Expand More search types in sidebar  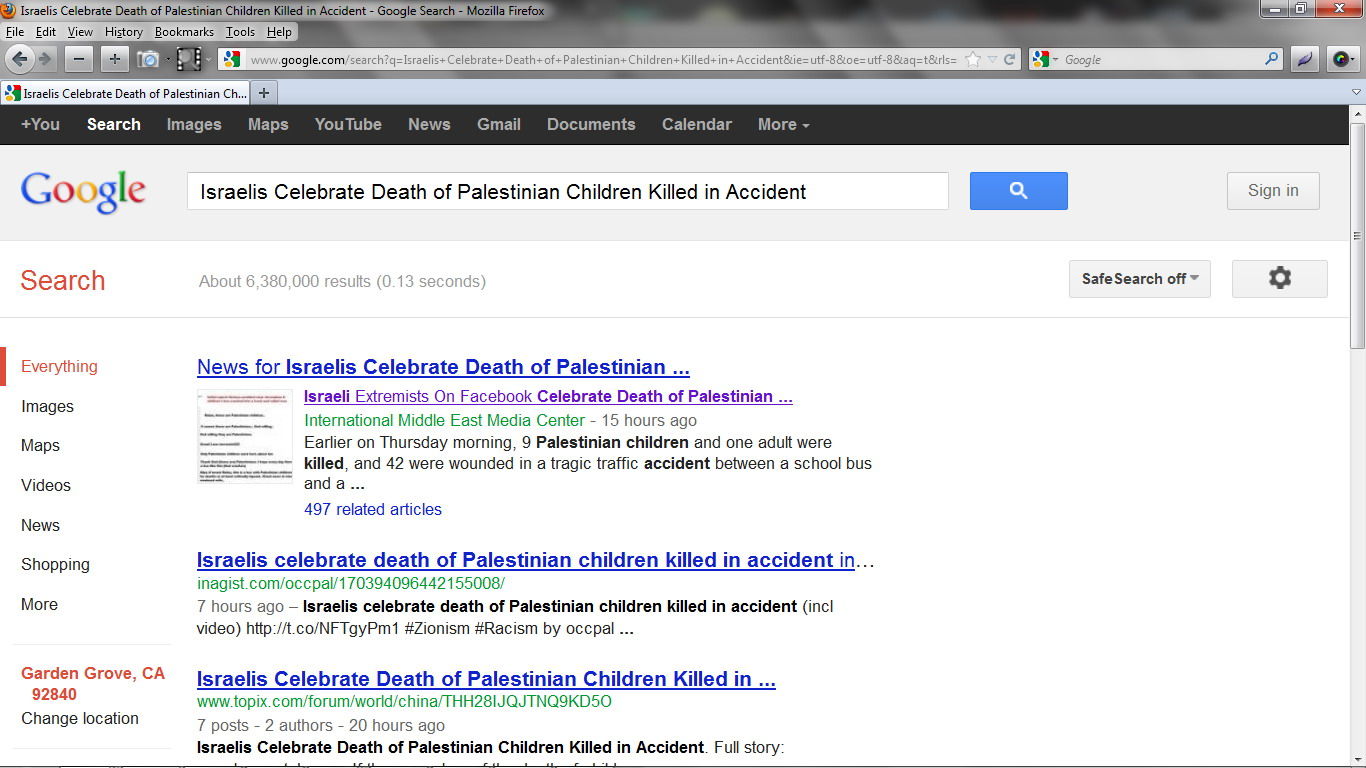click(x=39, y=604)
